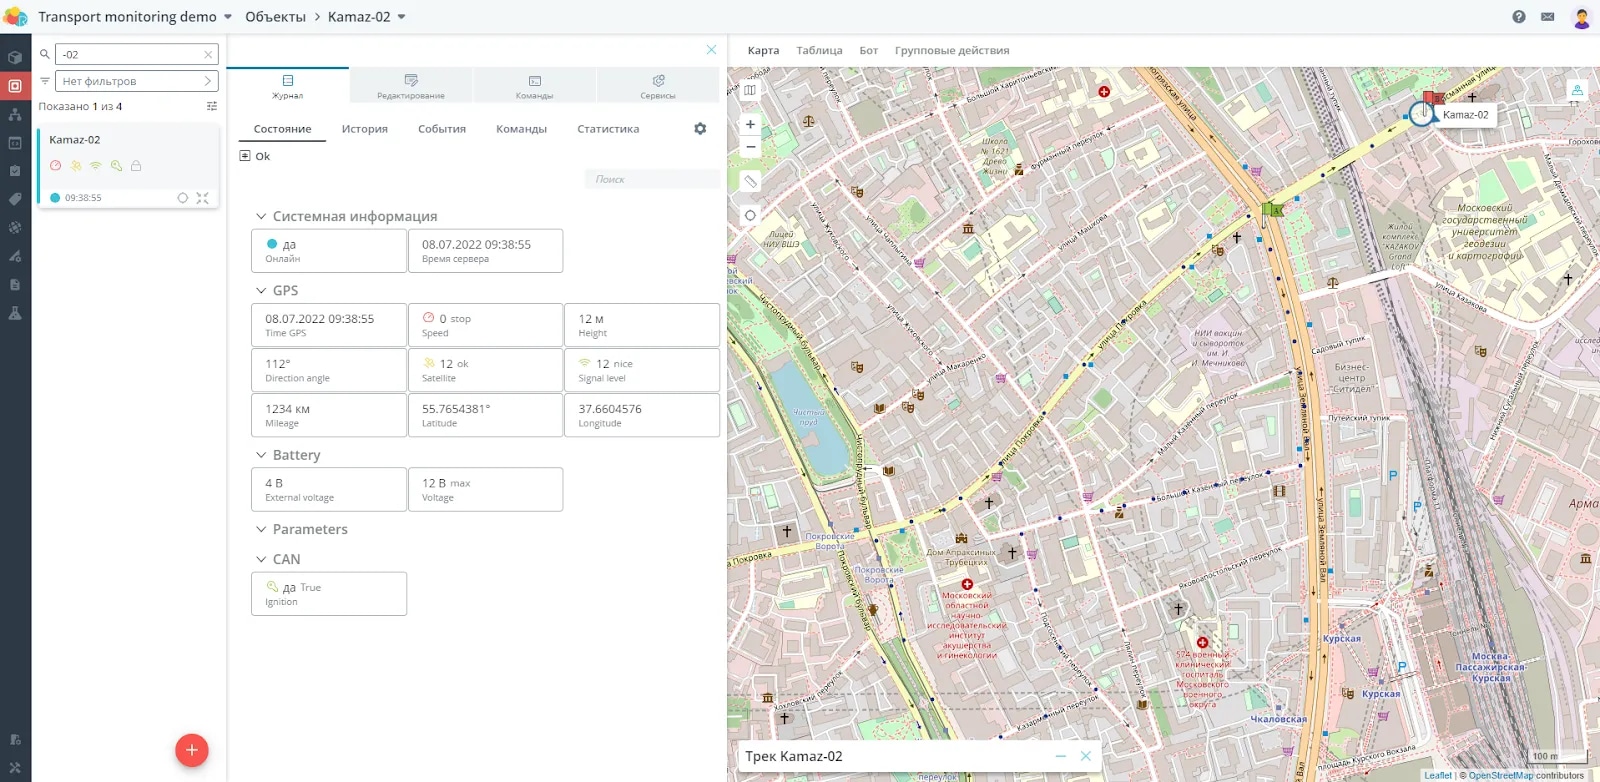This screenshot has height=782, width=1600.
Task: Open Групповые действия link
Action: (x=952, y=50)
